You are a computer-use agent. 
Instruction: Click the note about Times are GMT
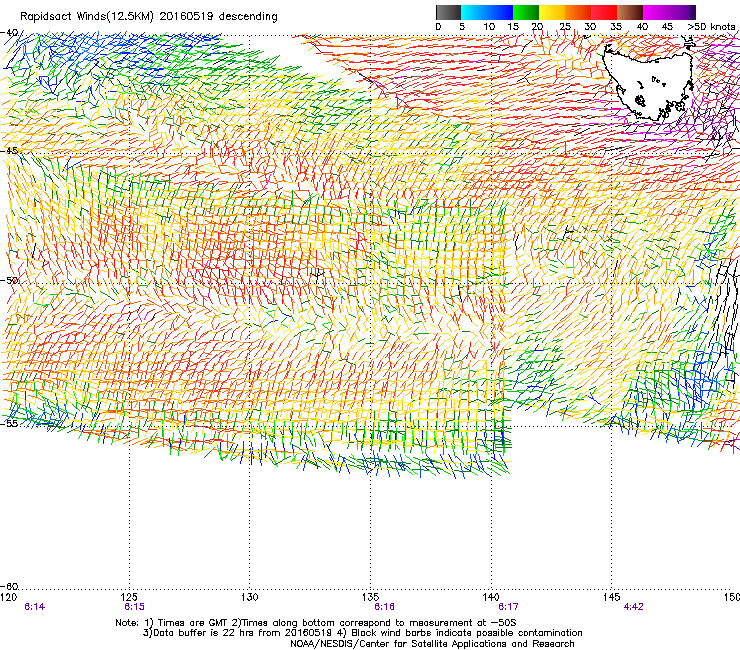pos(187,623)
